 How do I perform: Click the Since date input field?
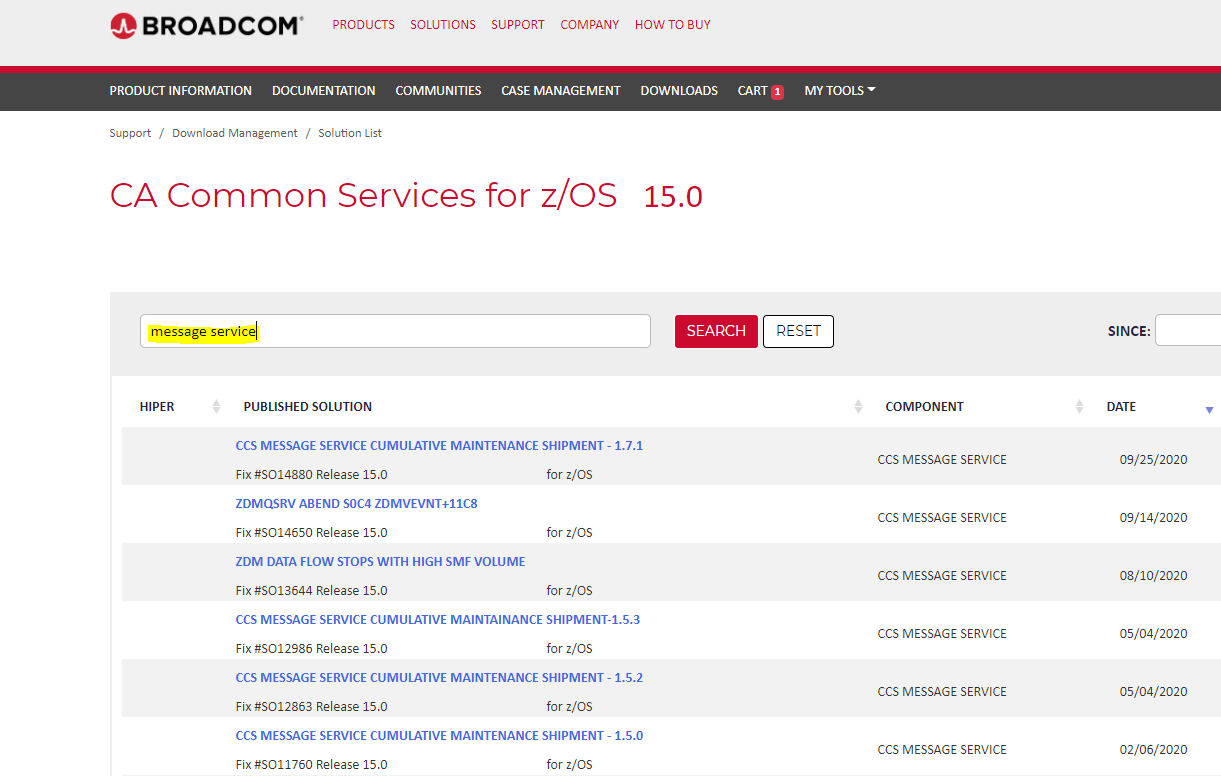1188,331
